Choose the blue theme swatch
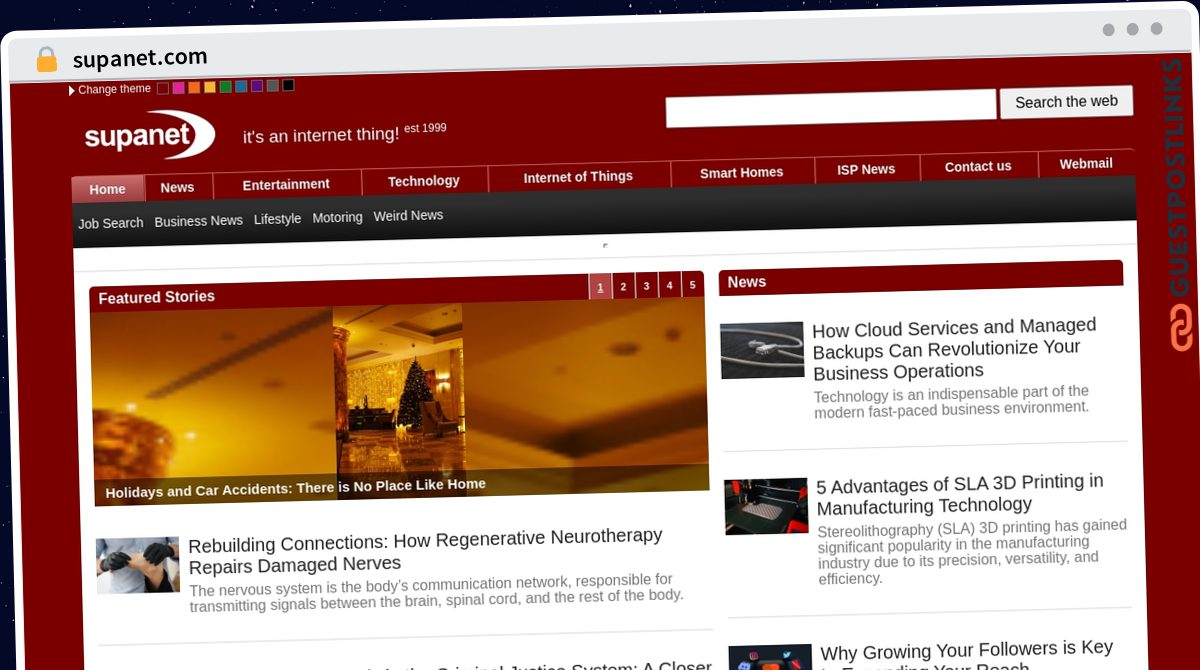 coord(241,87)
